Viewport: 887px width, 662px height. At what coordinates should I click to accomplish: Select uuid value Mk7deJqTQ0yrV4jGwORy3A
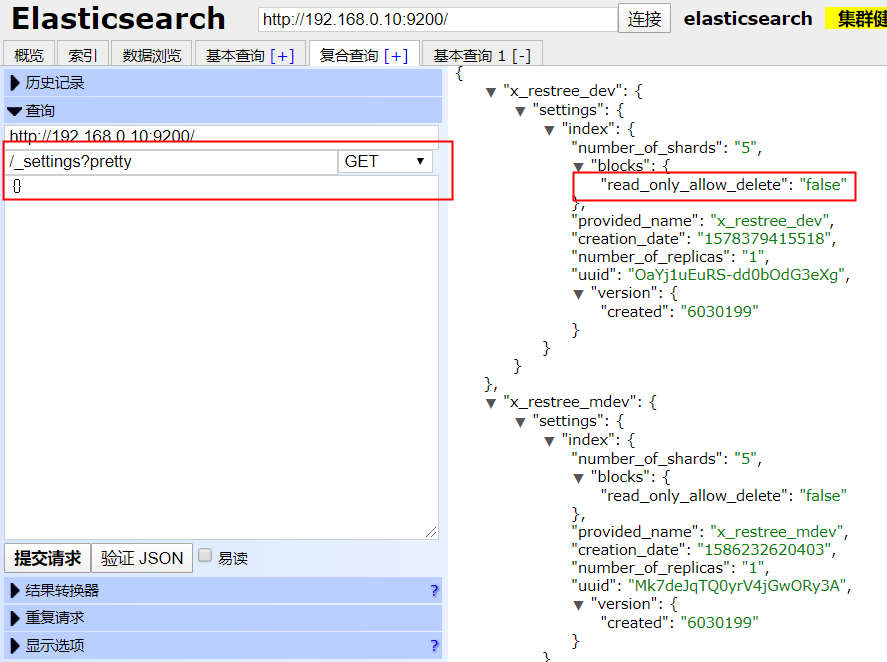point(738,586)
